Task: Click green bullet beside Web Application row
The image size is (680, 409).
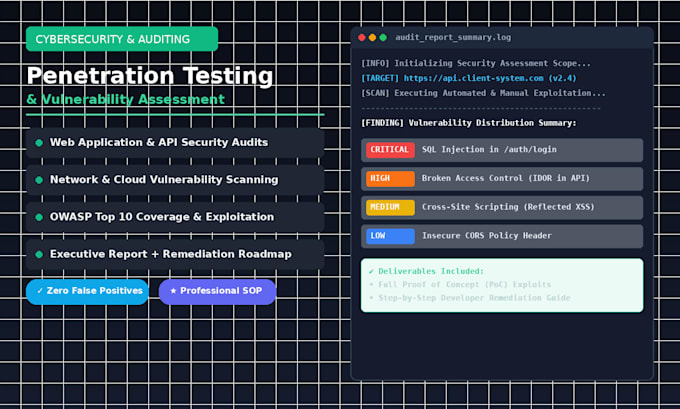Action: [x=39, y=143]
